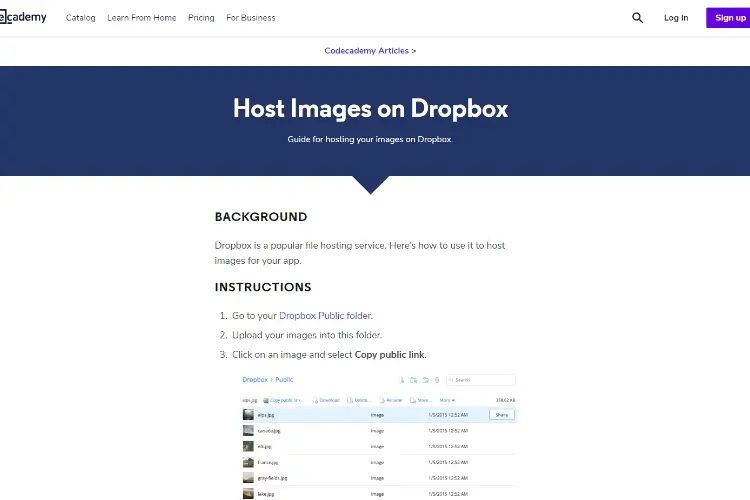The width and height of the screenshot is (750, 500).
Task: Click the Download action
Action: [x=326, y=400]
